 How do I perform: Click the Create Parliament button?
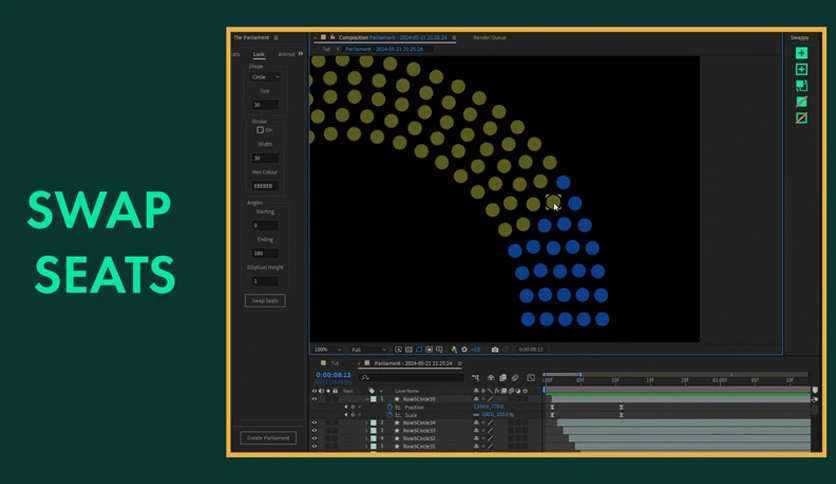(268, 438)
